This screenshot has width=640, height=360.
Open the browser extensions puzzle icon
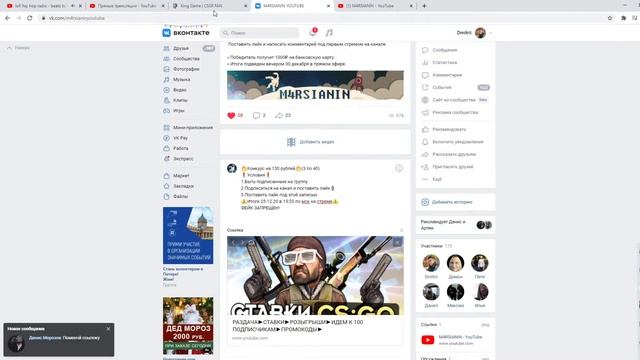[623, 18]
